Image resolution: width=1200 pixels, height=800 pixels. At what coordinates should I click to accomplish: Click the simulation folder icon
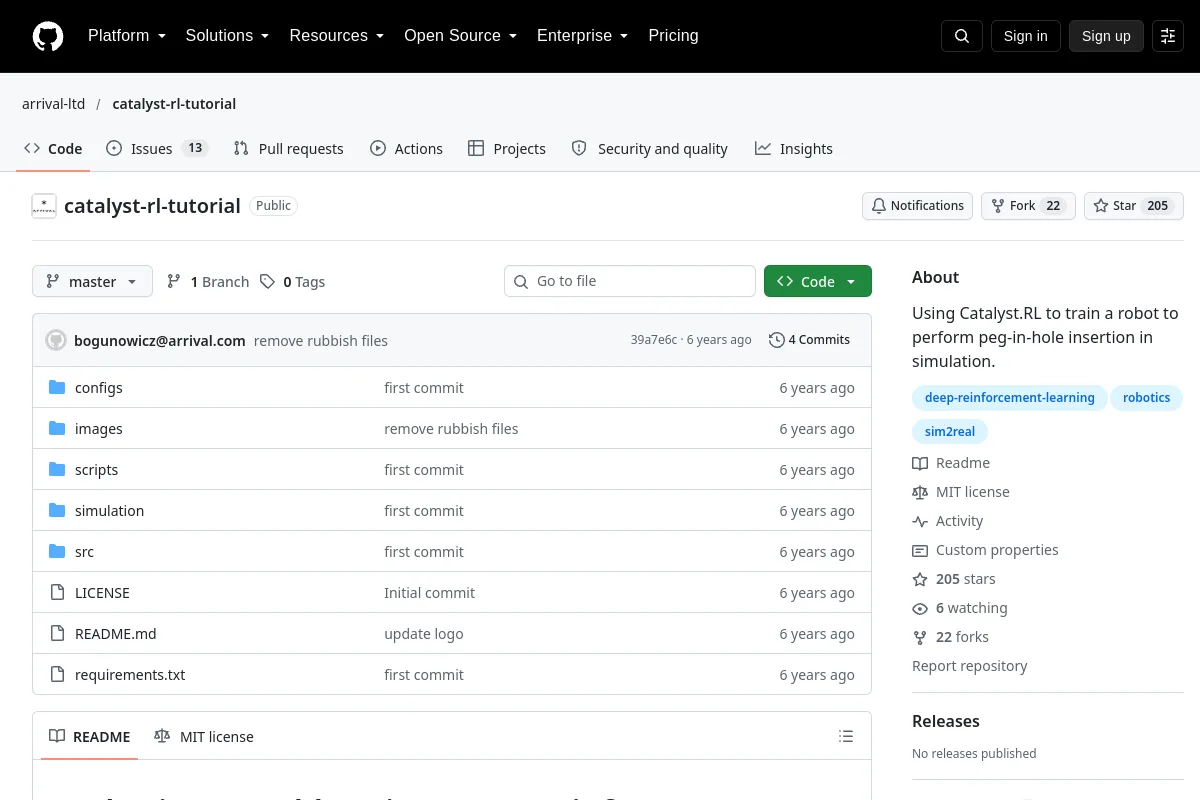[x=57, y=511]
